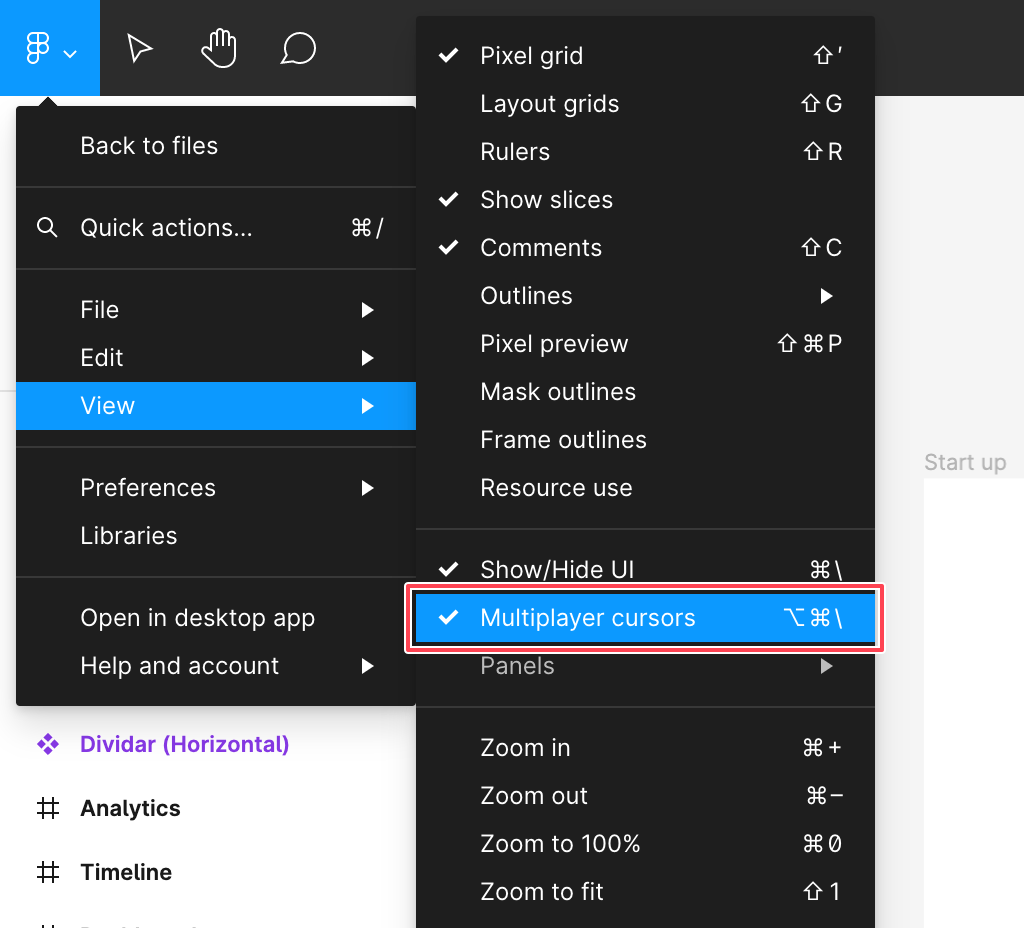Select the Comment tool in the toolbar
This screenshot has height=928, width=1024.
(x=298, y=47)
